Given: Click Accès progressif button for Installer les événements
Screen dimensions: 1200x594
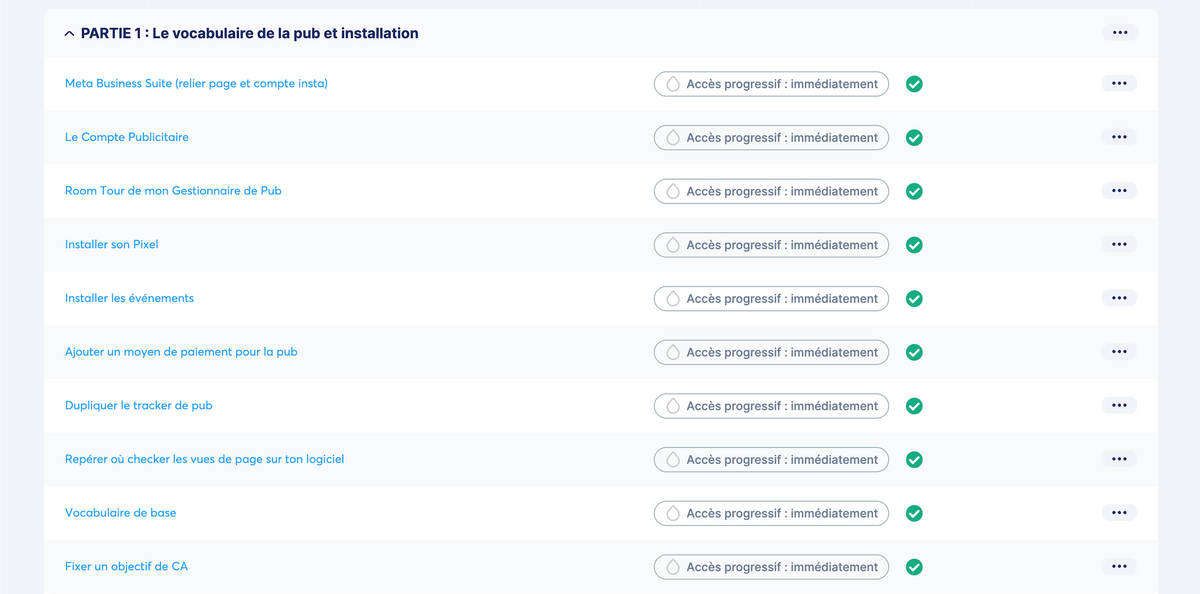Looking at the screenshot, I should point(771,299).
